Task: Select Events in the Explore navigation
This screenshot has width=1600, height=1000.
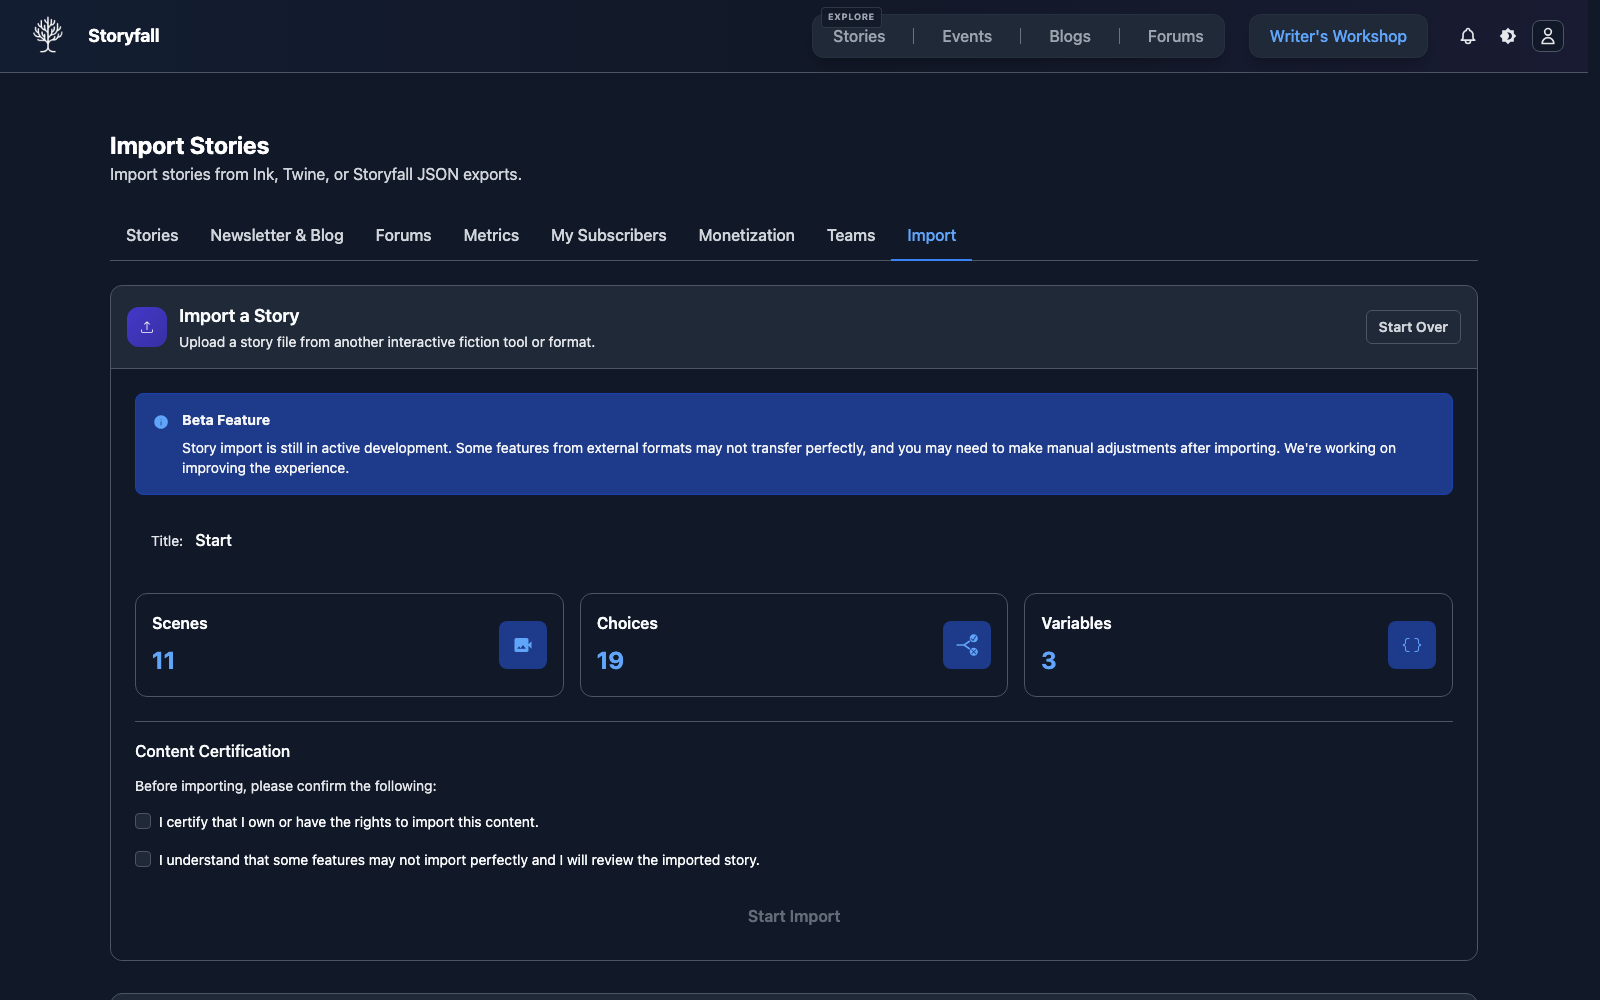Action: tap(966, 36)
